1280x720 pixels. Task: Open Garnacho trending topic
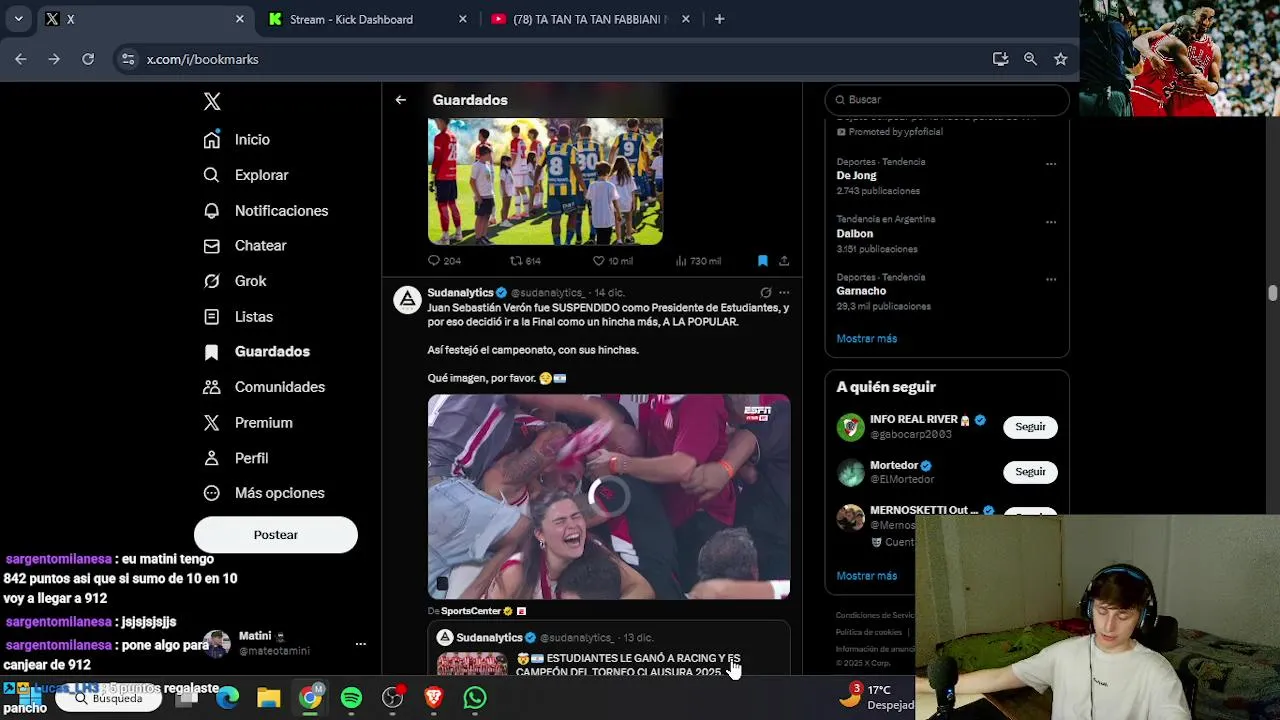pyautogui.click(x=861, y=292)
